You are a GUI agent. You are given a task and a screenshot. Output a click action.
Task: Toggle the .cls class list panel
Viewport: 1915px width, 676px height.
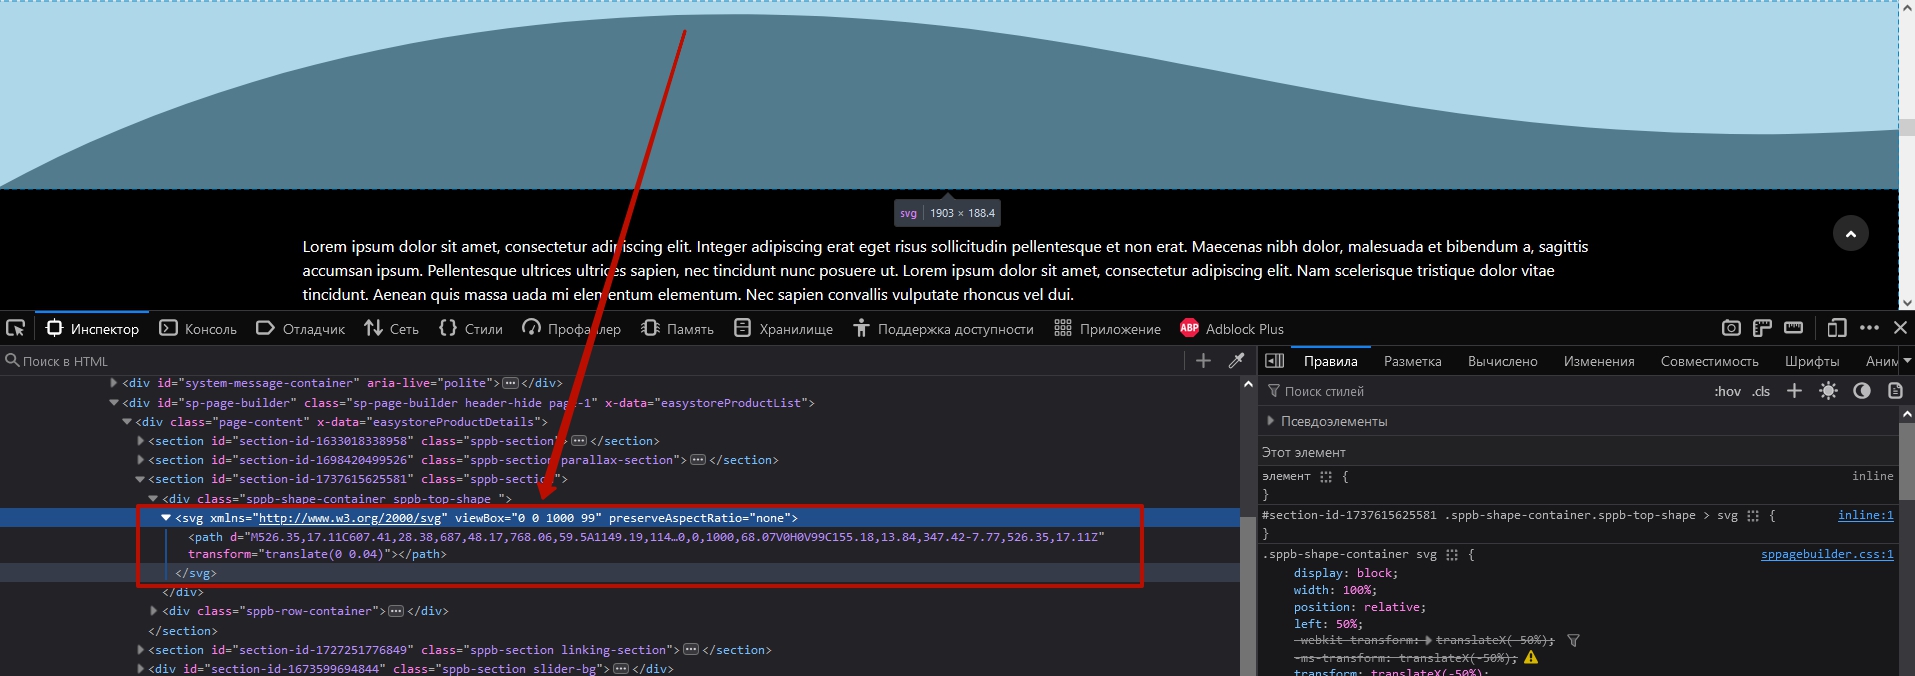pyautogui.click(x=1761, y=391)
